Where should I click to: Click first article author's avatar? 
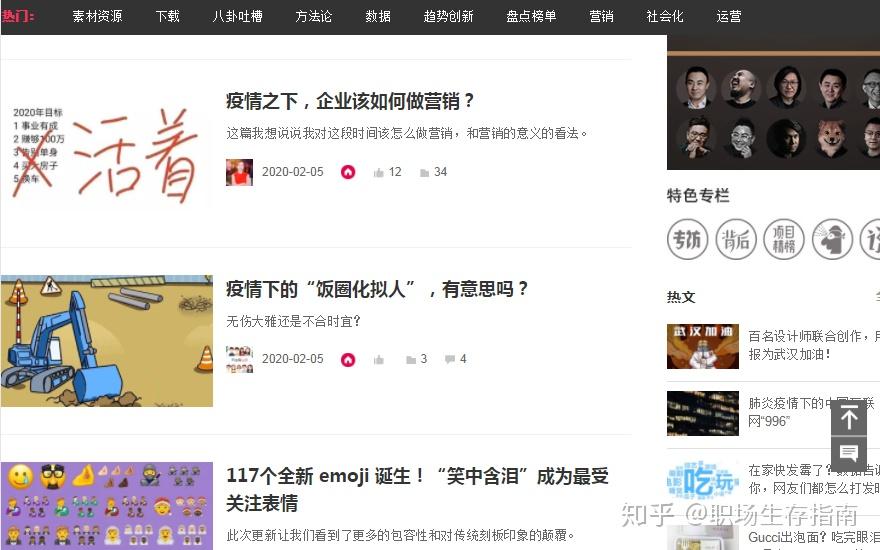(x=240, y=172)
